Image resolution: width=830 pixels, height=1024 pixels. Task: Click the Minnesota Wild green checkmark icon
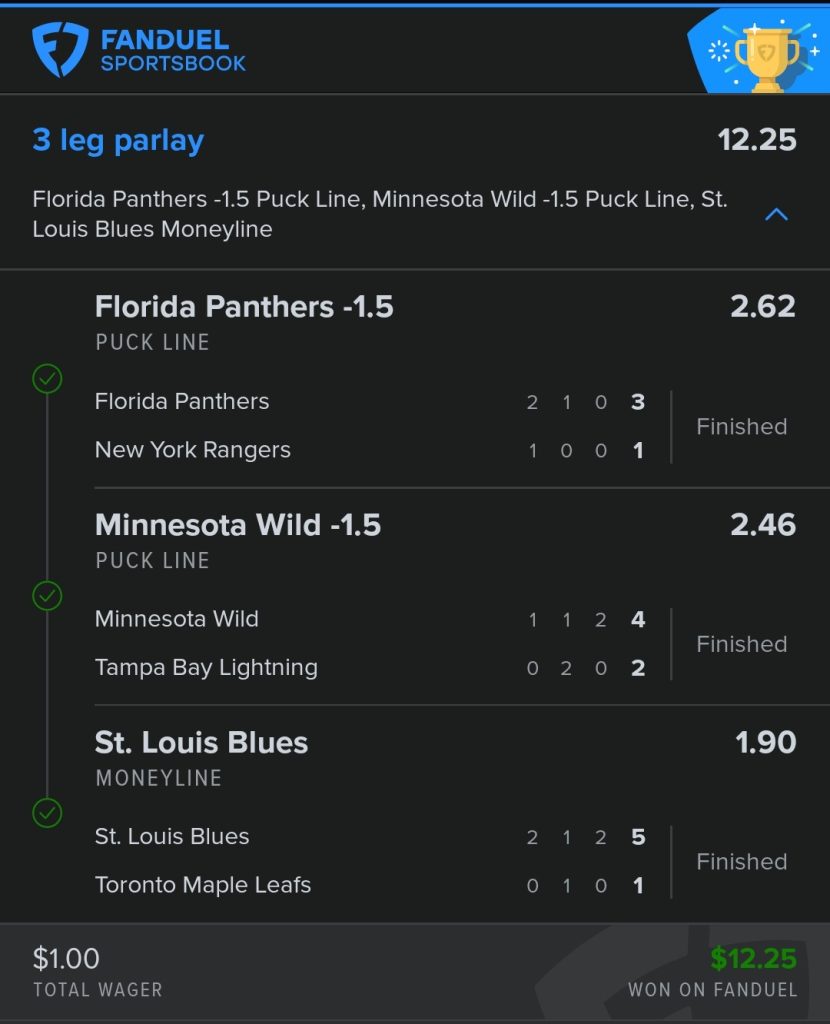pyautogui.click(x=47, y=596)
